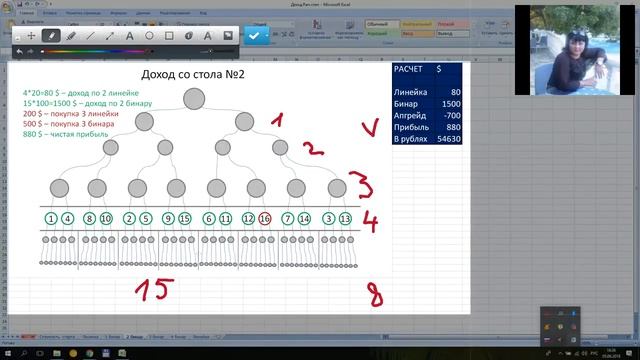This screenshot has height=360, width=640.
Task: Click the 'РАСЧЕТ' header cell
Action: point(408,69)
